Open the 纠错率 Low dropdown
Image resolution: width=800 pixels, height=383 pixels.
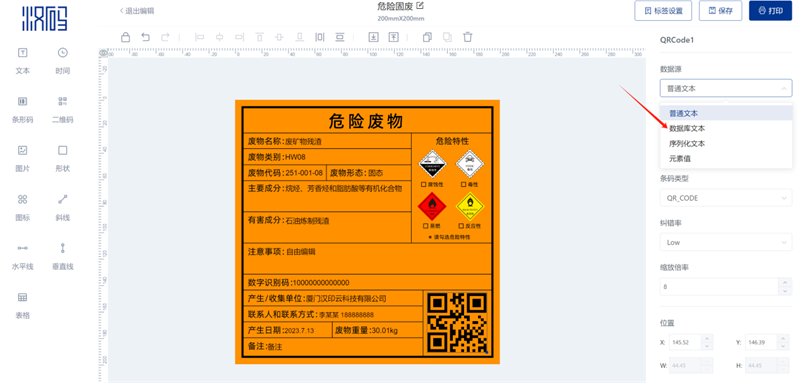pos(726,242)
